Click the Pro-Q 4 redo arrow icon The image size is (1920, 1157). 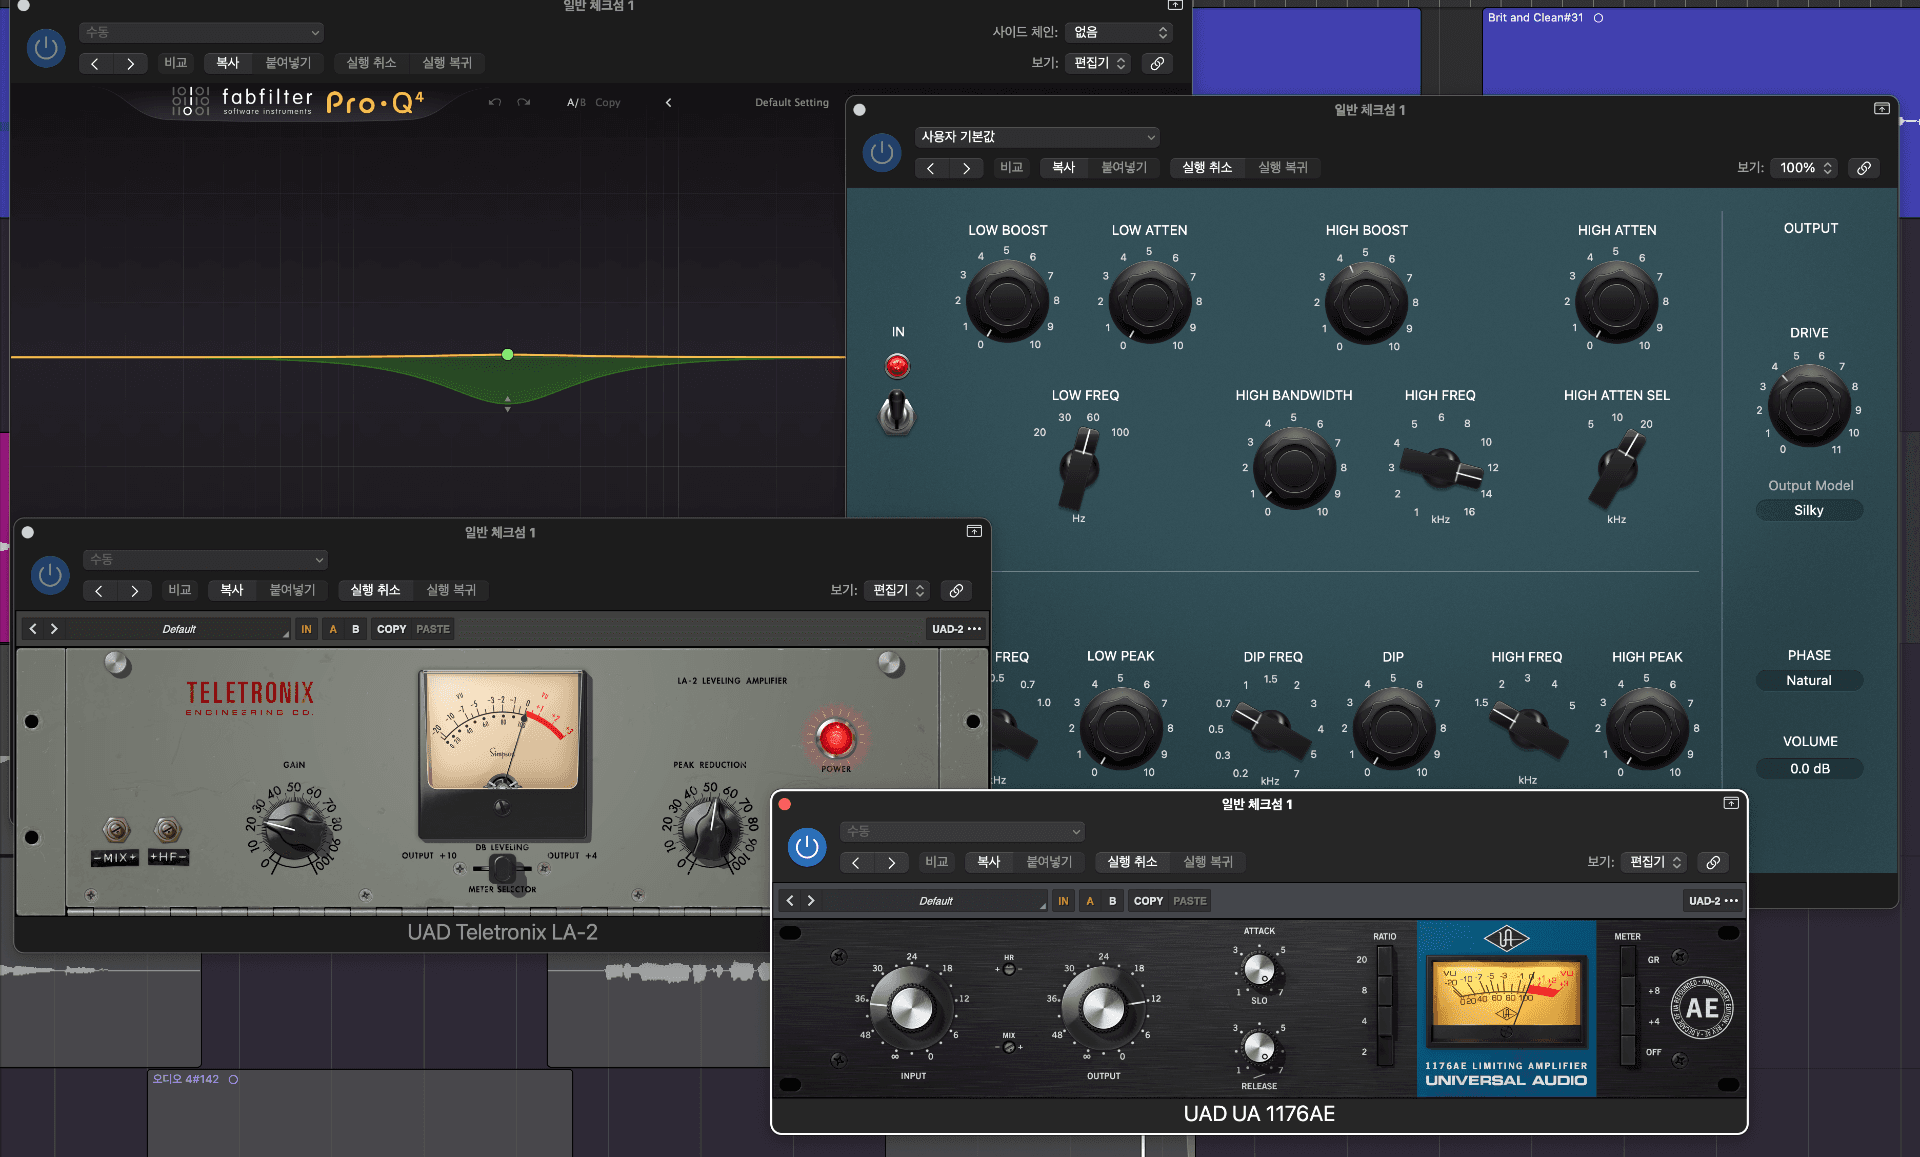pos(523,102)
